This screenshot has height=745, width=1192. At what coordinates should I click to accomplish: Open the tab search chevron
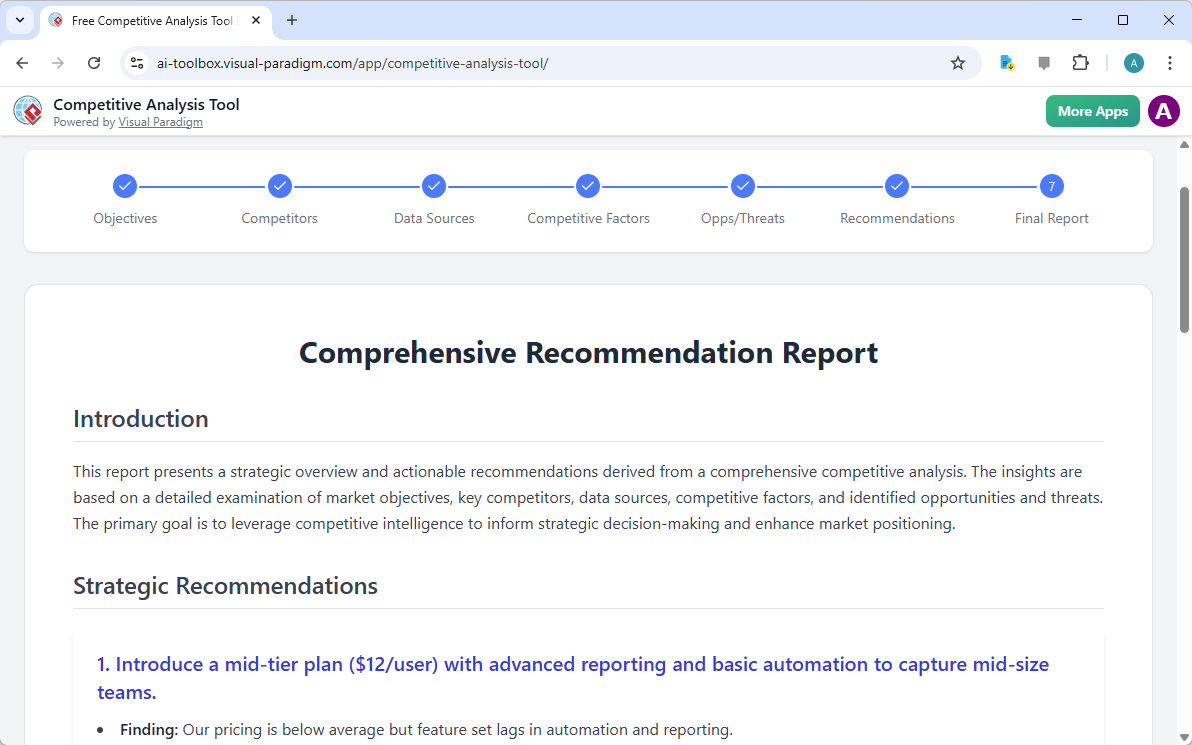(x=19, y=20)
